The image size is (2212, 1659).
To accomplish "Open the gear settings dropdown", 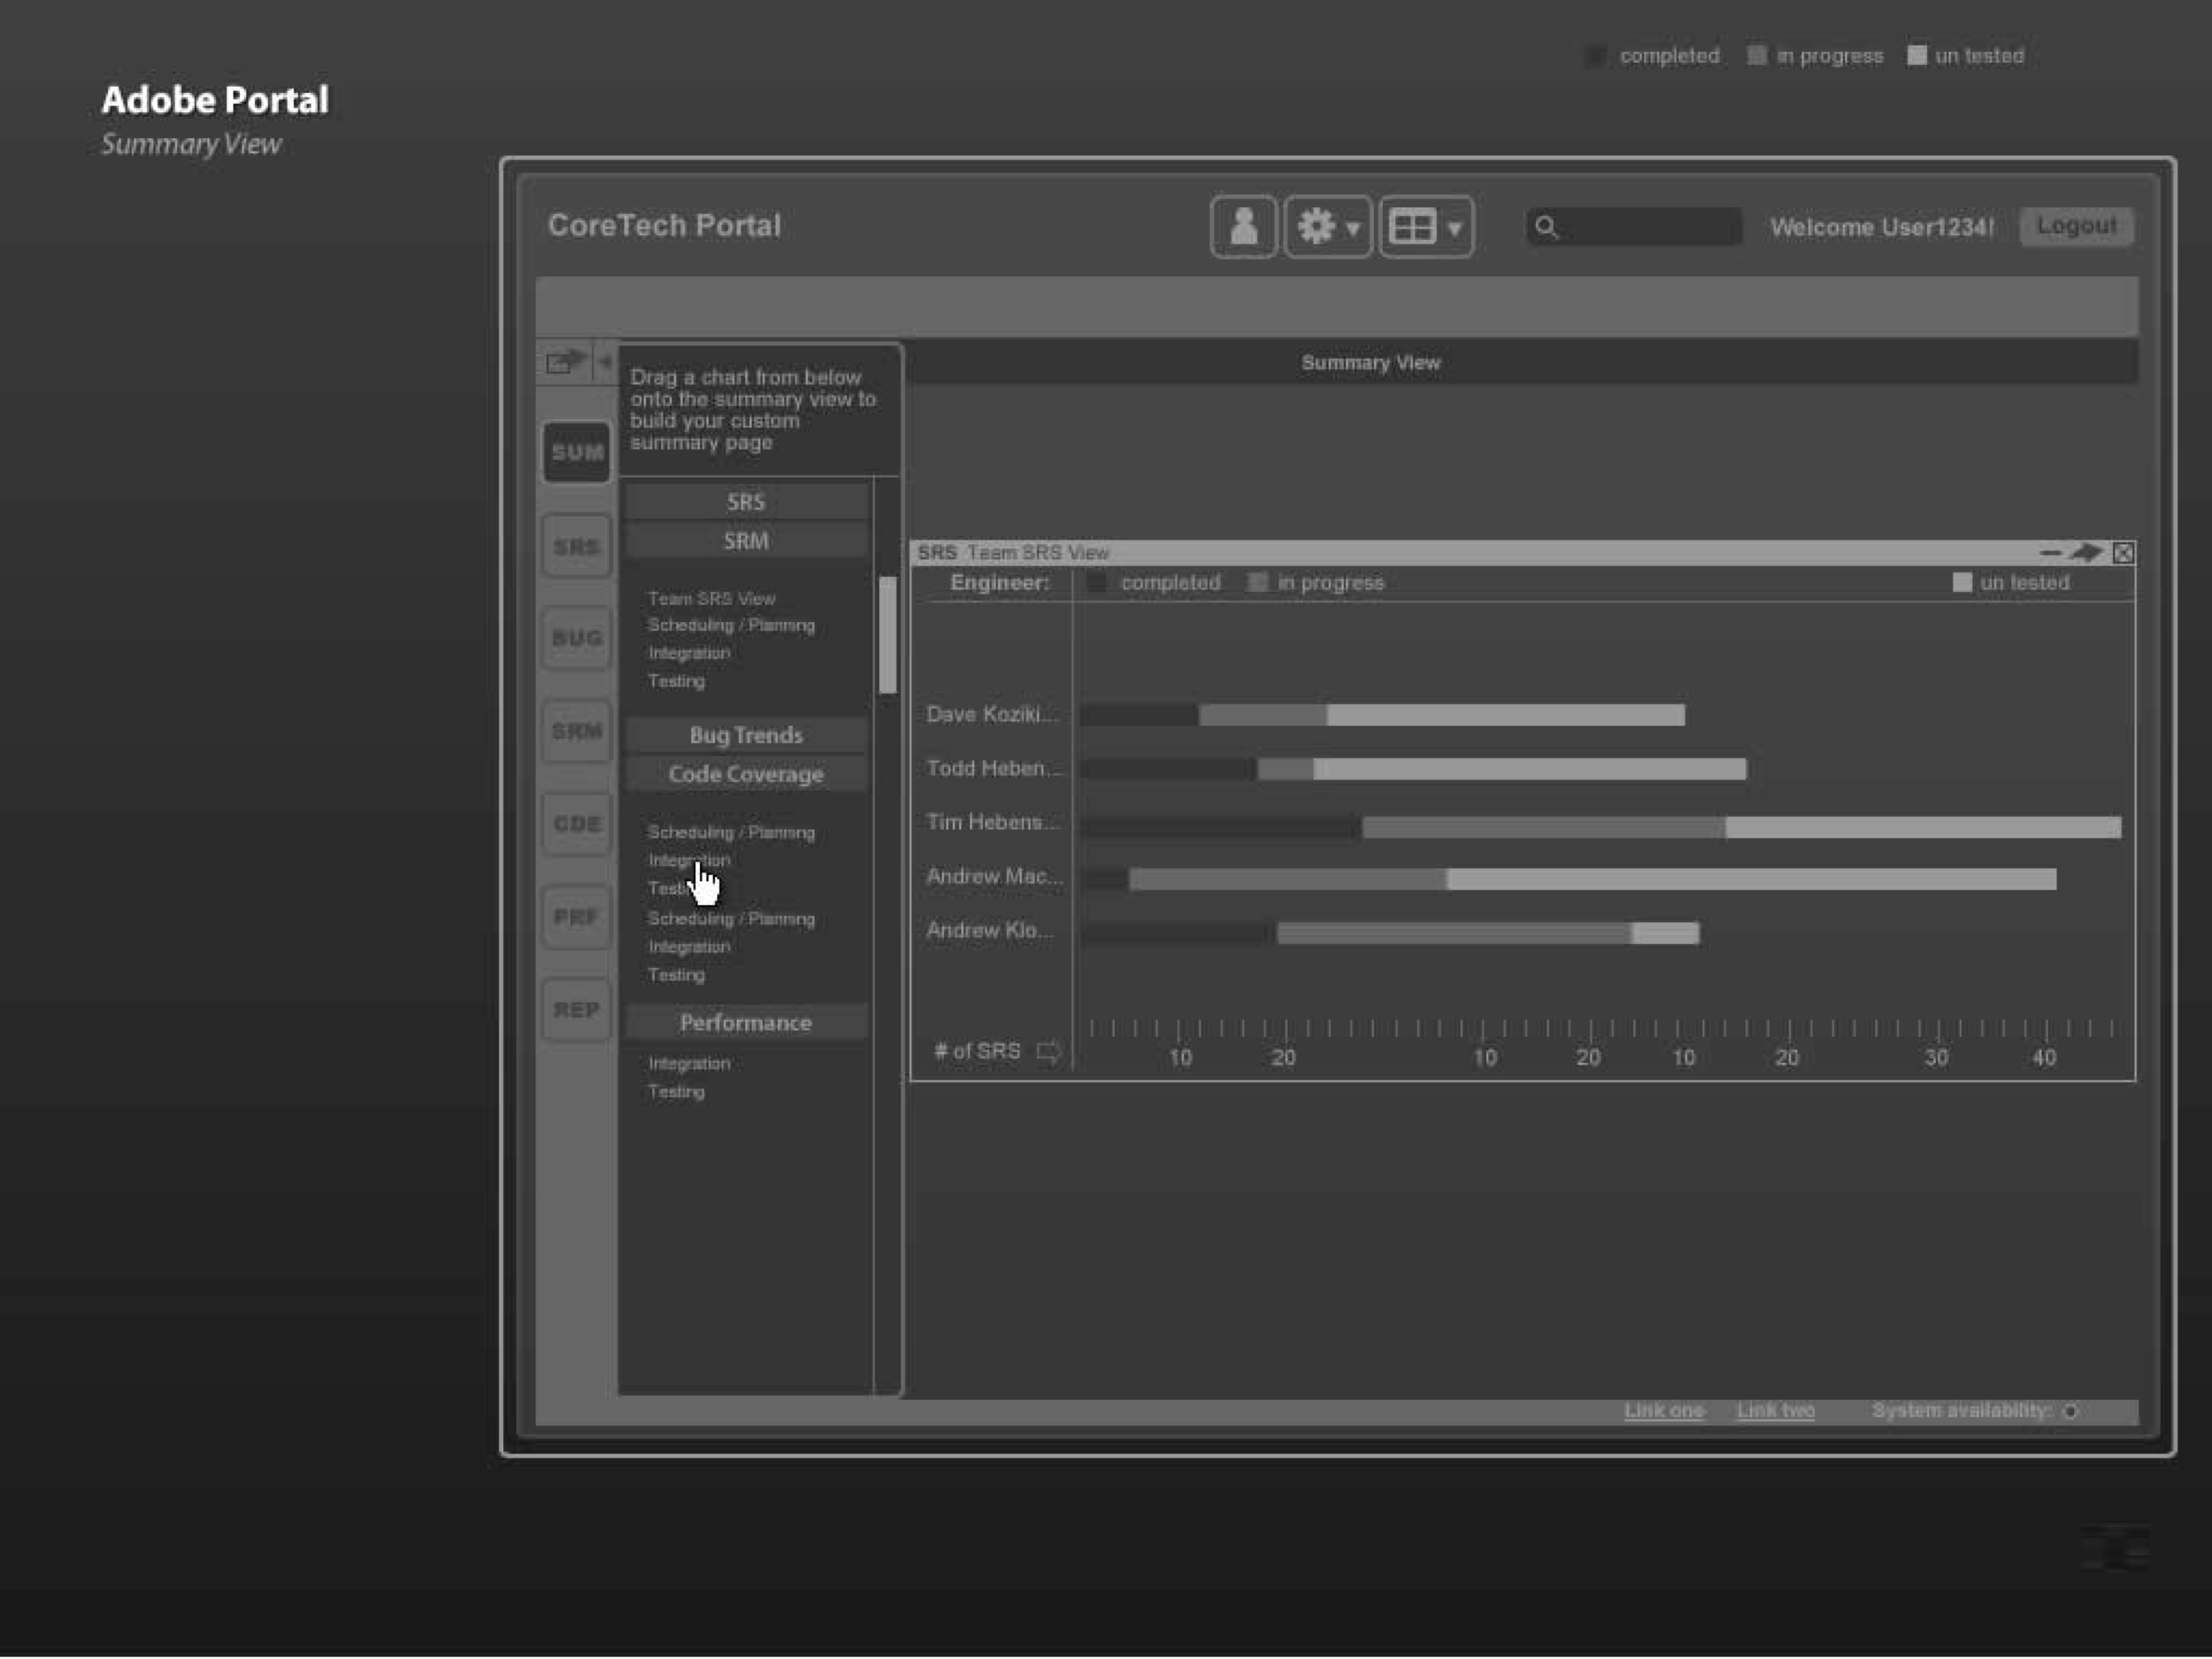I will click(1327, 227).
